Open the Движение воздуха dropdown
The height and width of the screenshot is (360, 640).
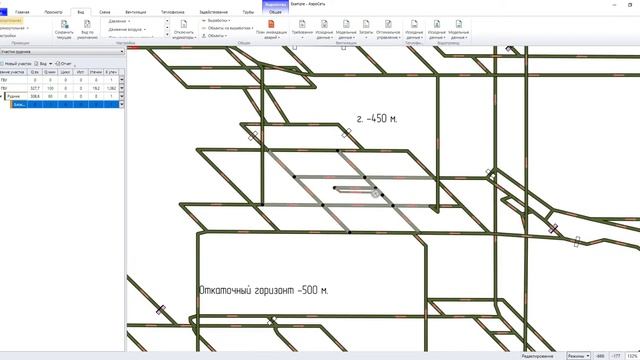(127, 29)
